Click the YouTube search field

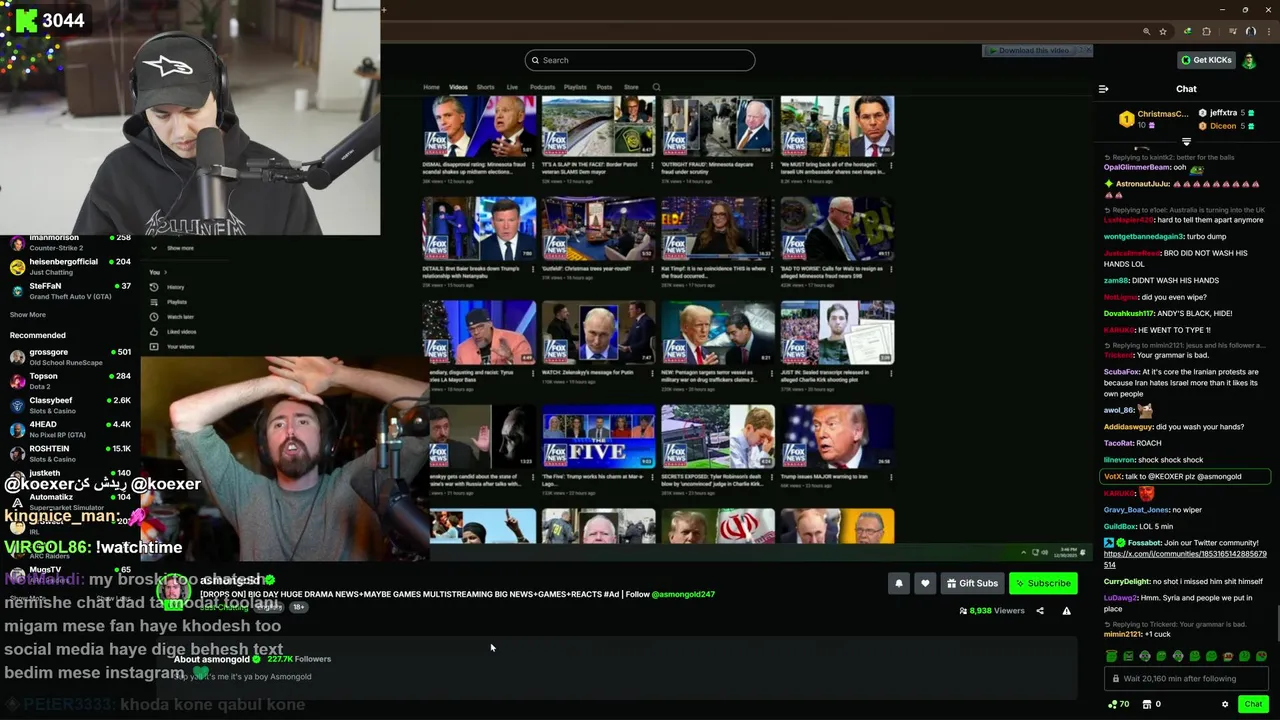(640, 60)
